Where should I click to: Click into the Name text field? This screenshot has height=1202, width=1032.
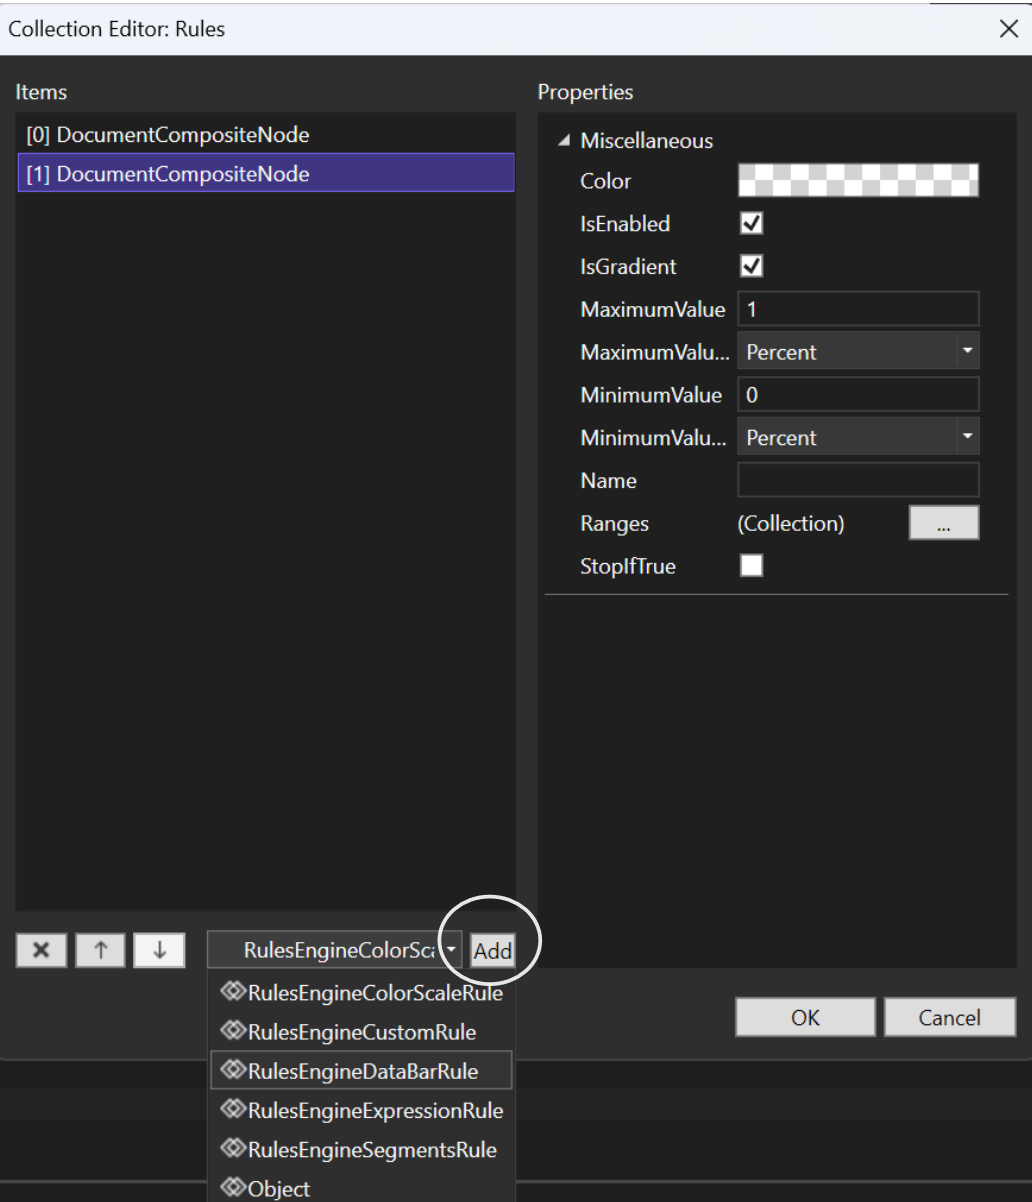(x=858, y=481)
